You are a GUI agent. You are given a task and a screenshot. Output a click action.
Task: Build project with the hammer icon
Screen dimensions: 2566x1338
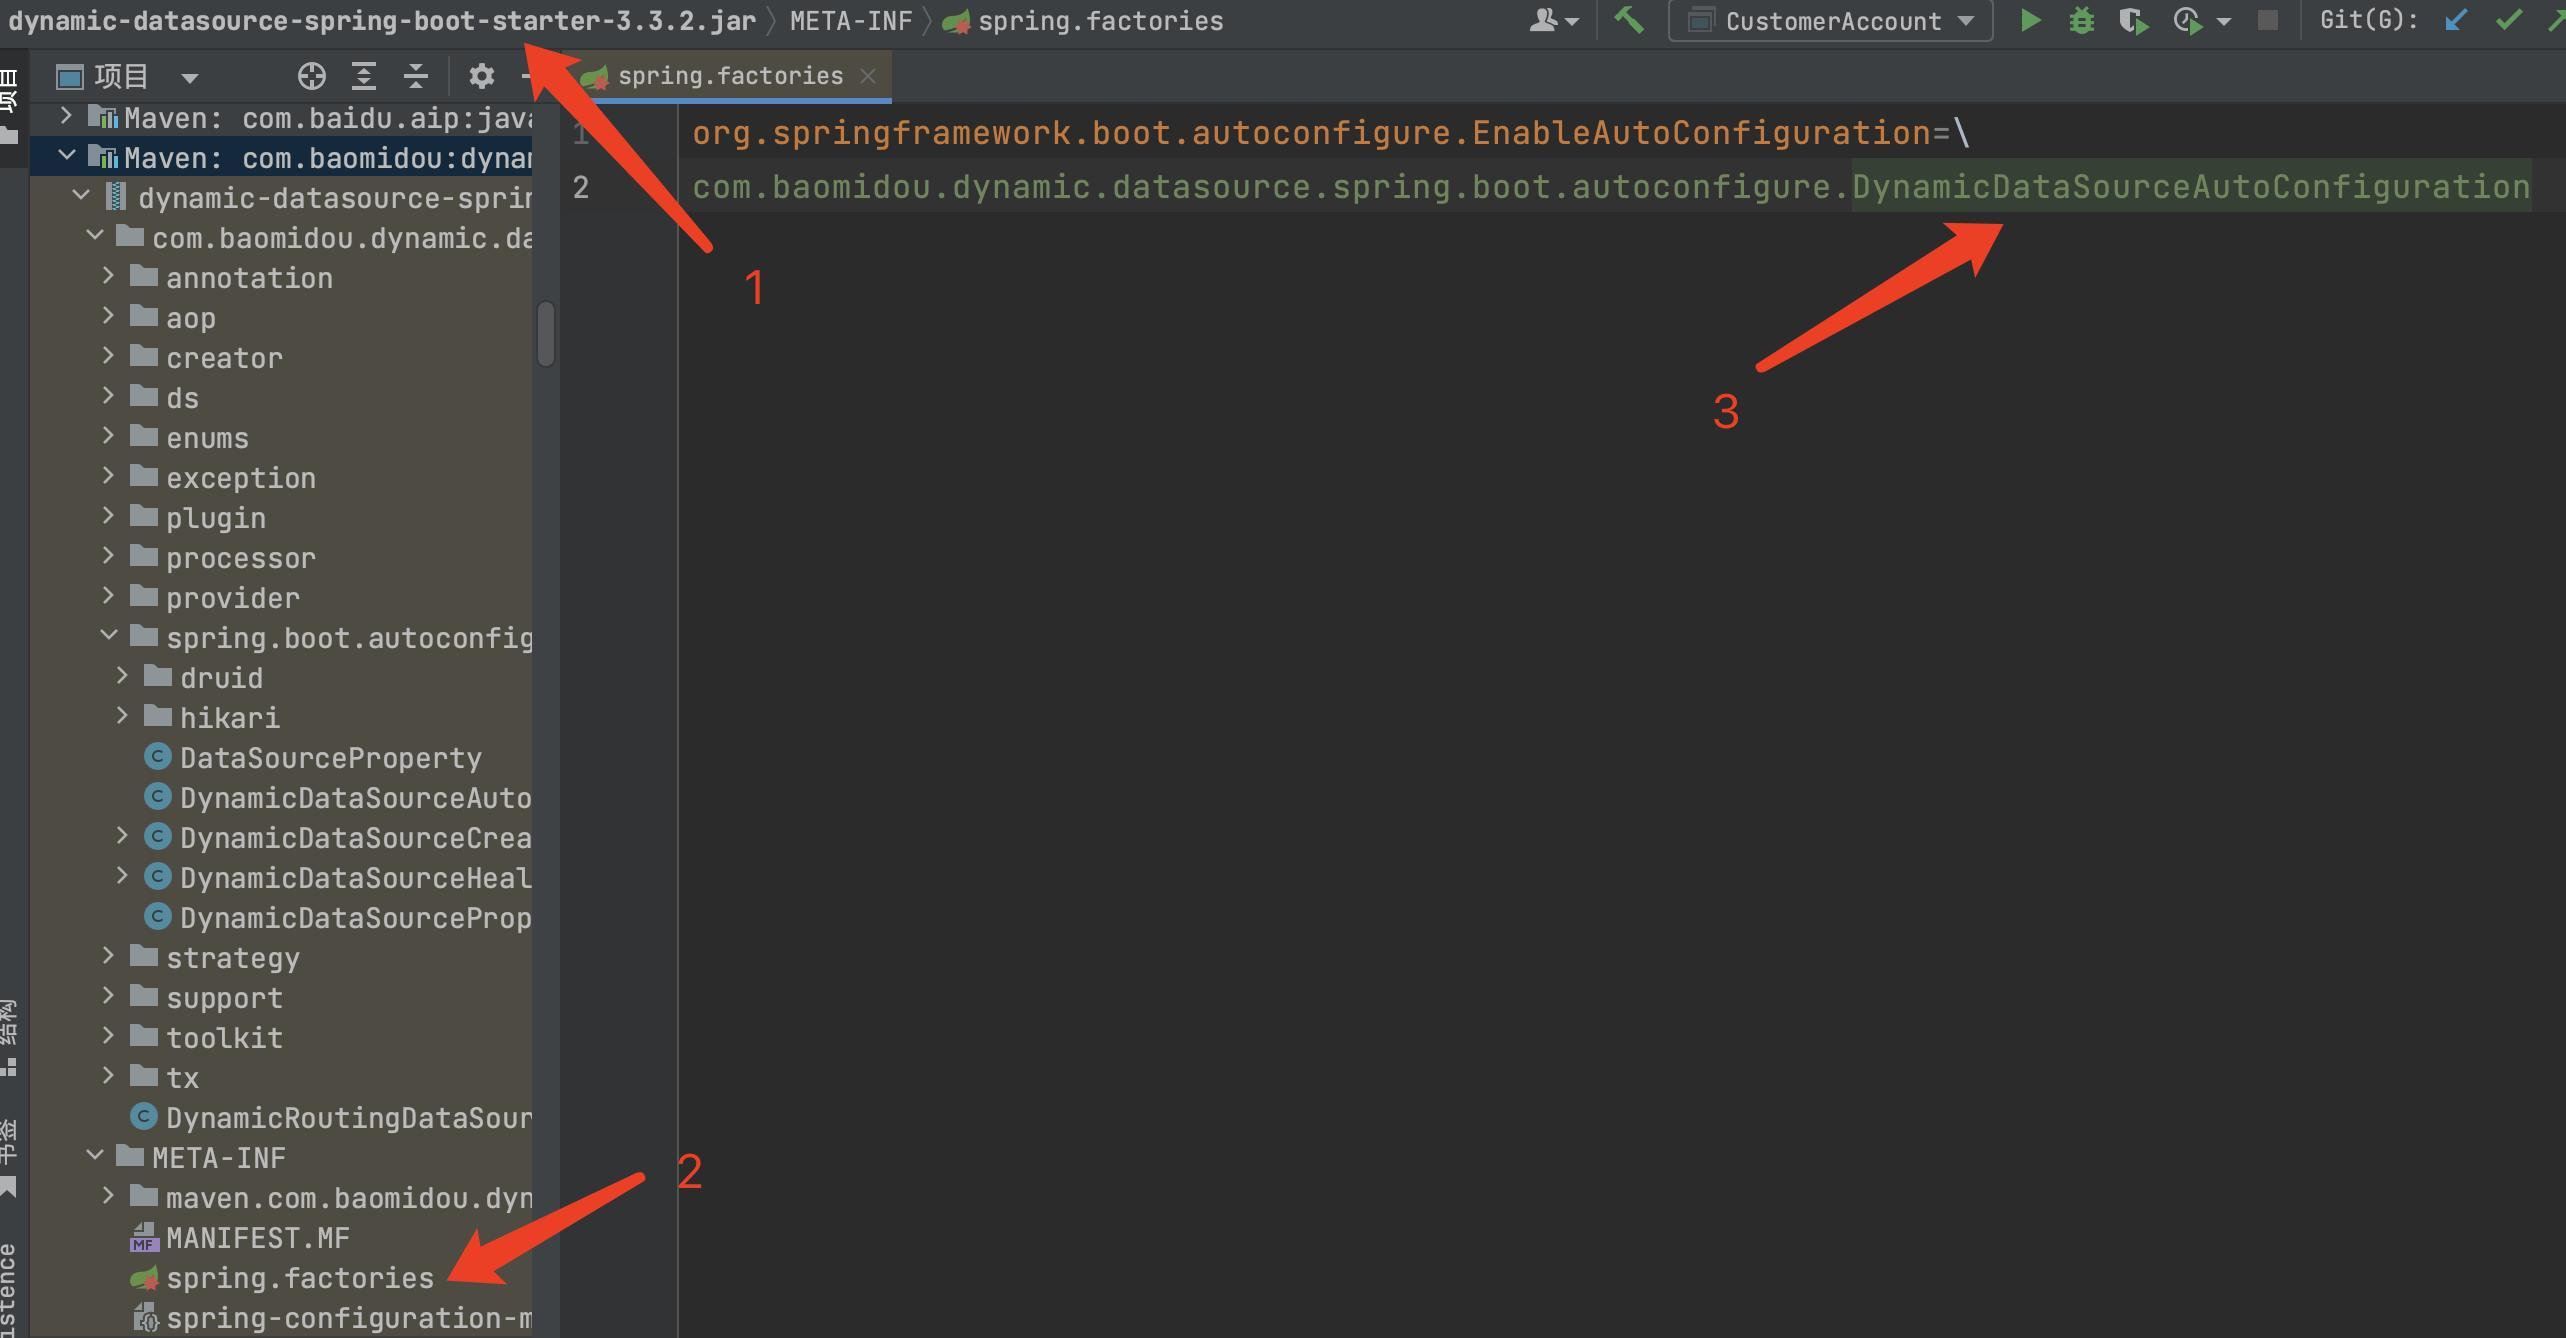click(x=1629, y=20)
